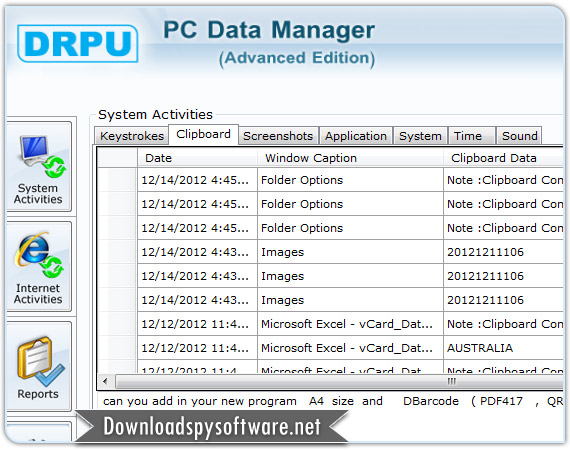Open the Screenshots tab

tap(278, 136)
